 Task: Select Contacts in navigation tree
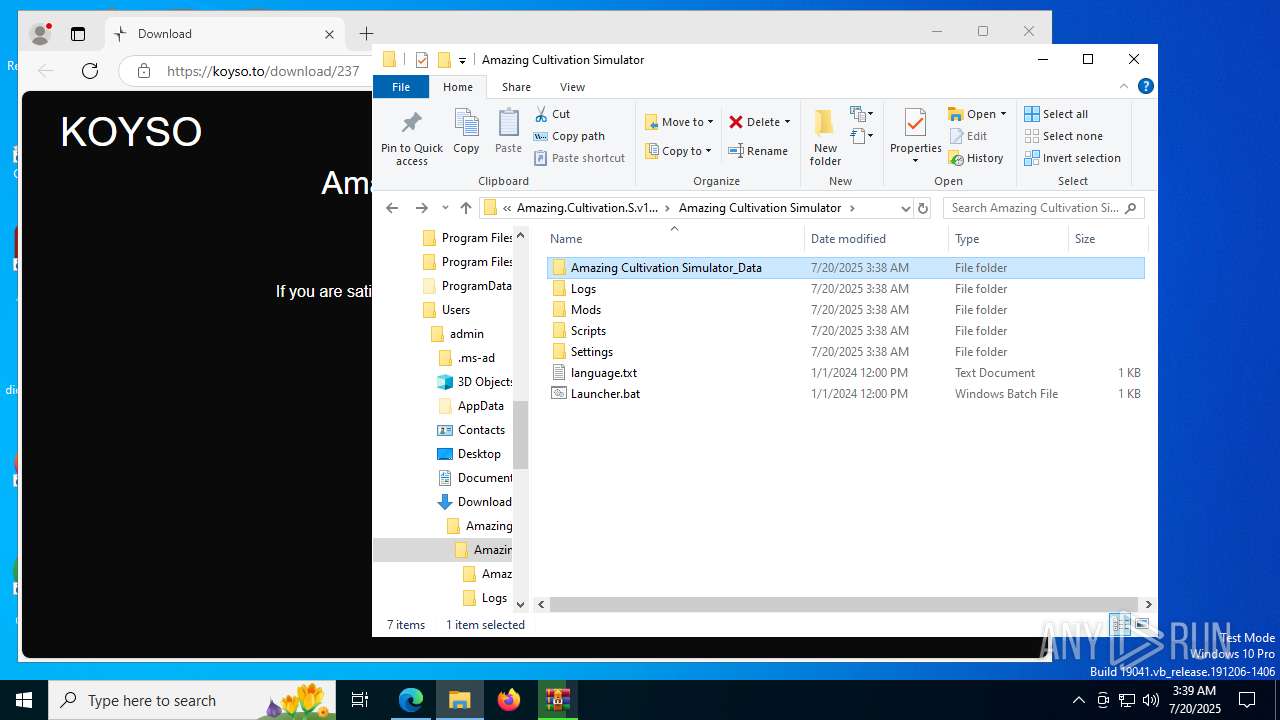pyautogui.click(x=481, y=430)
